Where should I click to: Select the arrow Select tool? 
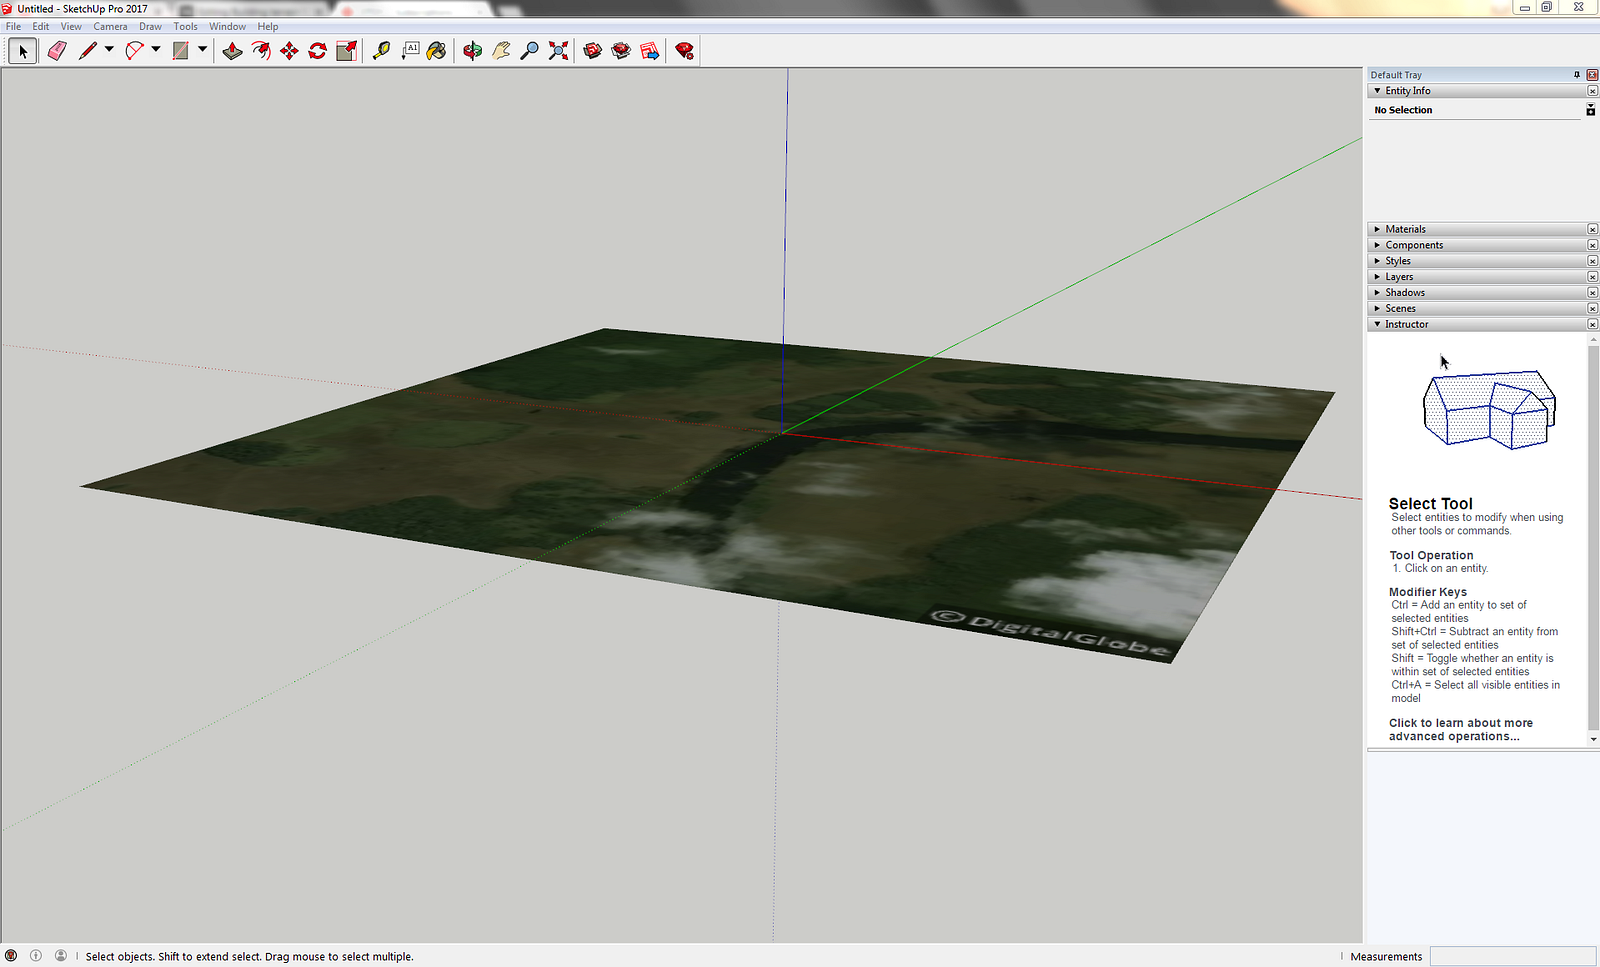(23, 51)
